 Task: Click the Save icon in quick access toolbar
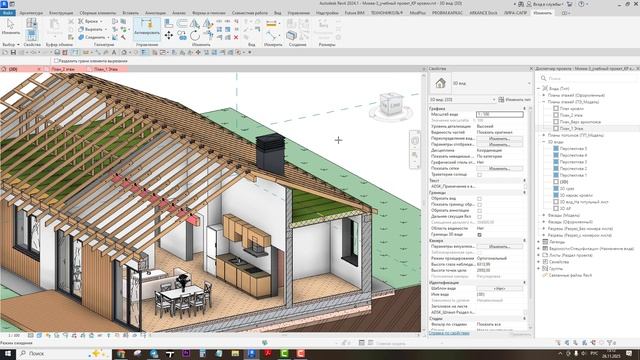point(13,52)
